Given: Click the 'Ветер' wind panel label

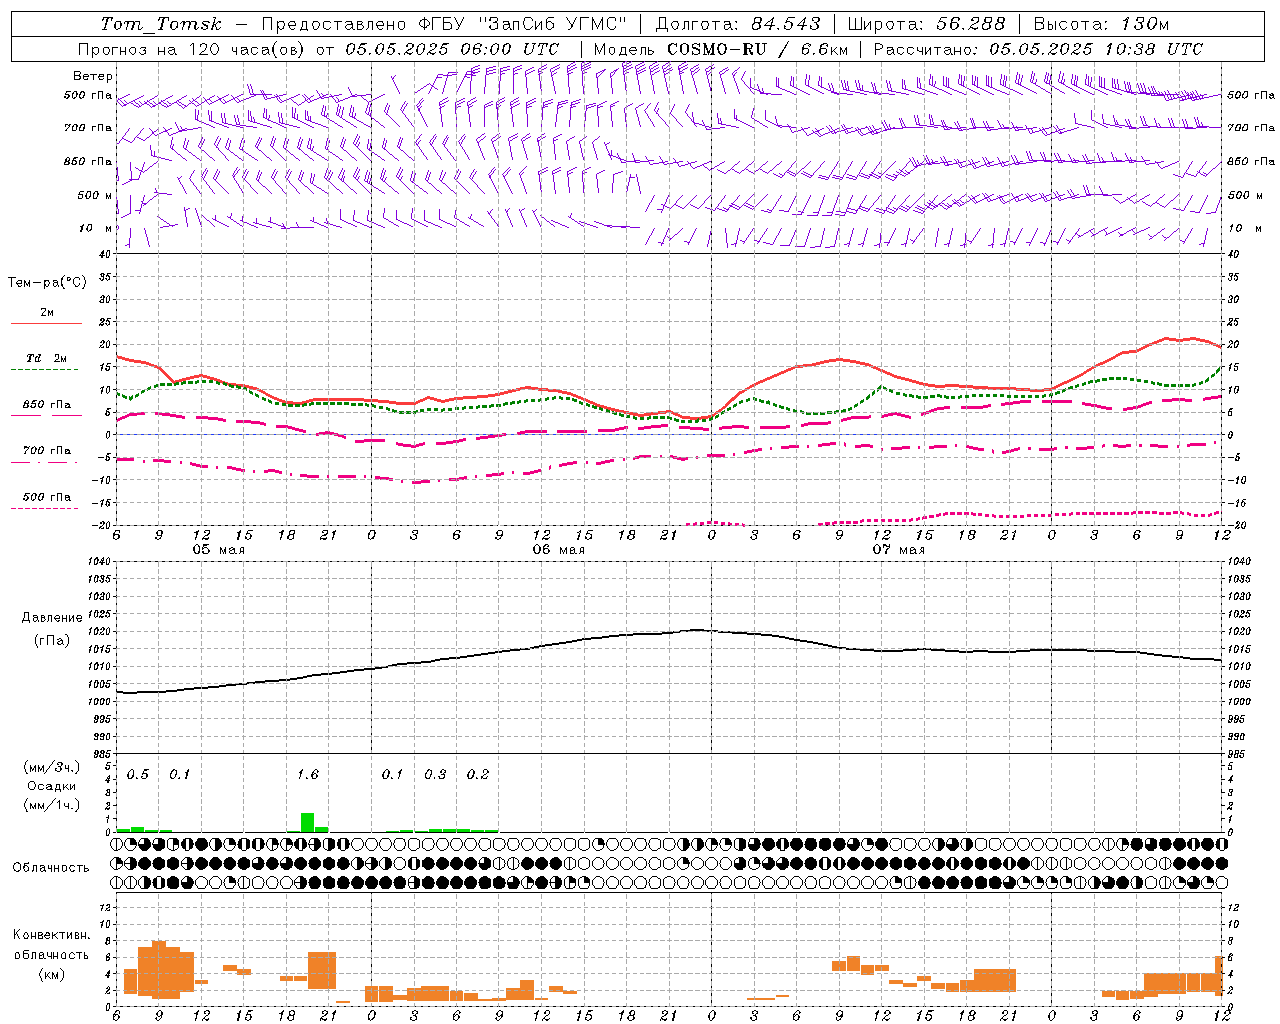Looking at the screenshot, I should pyautogui.click(x=93, y=76).
